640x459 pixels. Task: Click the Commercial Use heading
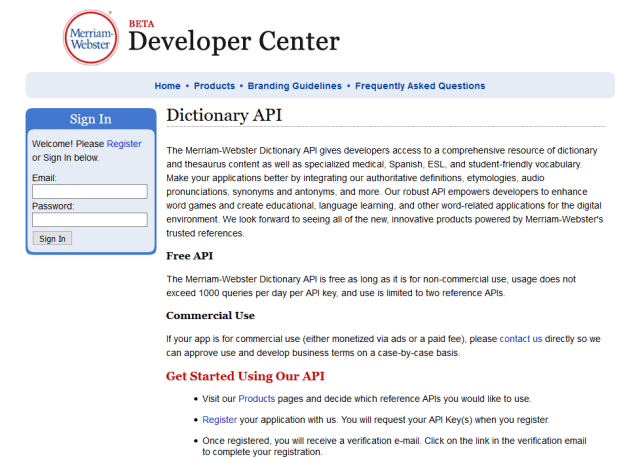[x=210, y=315]
